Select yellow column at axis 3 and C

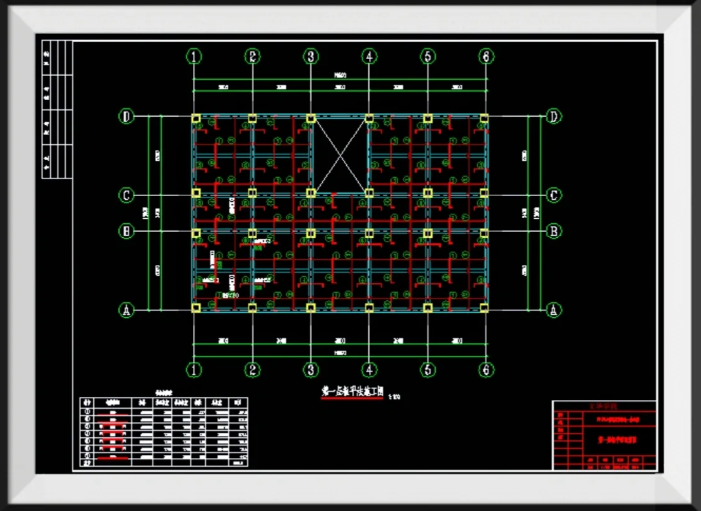click(x=311, y=194)
